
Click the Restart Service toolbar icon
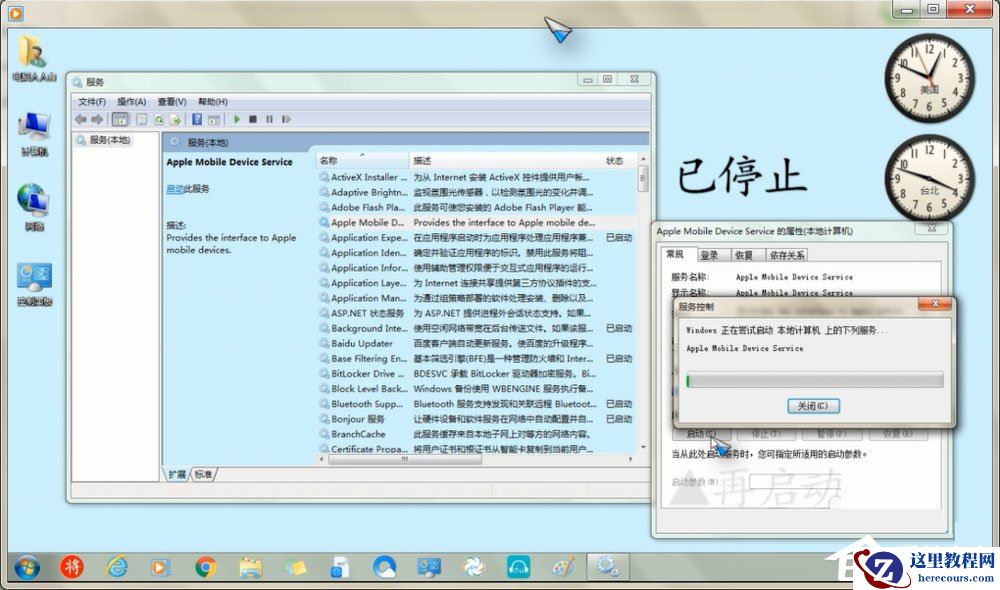click(286, 119)
